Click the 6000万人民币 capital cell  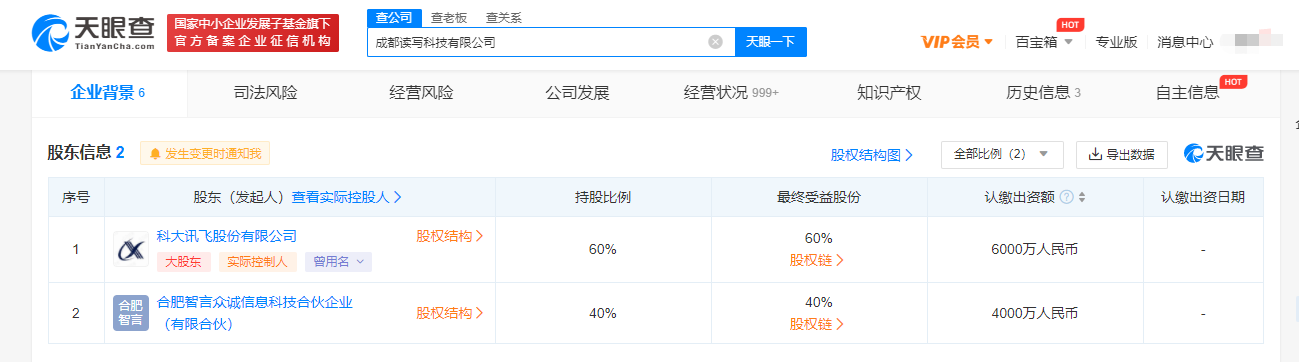pos(1034,249)
